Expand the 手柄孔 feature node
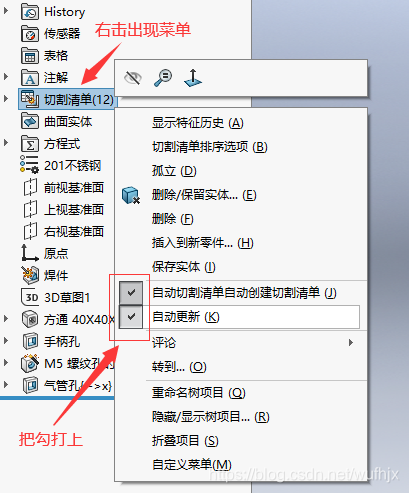 coord(6,341)
